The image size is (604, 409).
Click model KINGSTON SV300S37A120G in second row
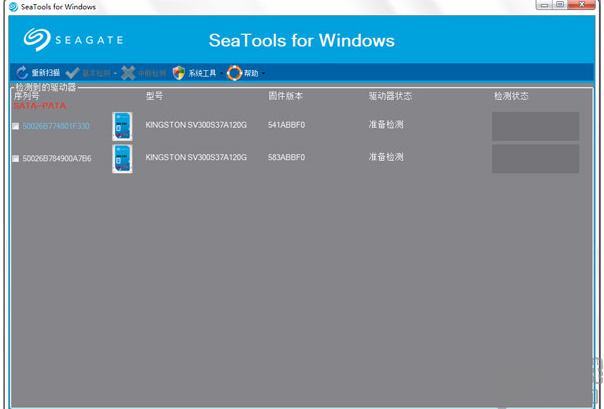196,157
